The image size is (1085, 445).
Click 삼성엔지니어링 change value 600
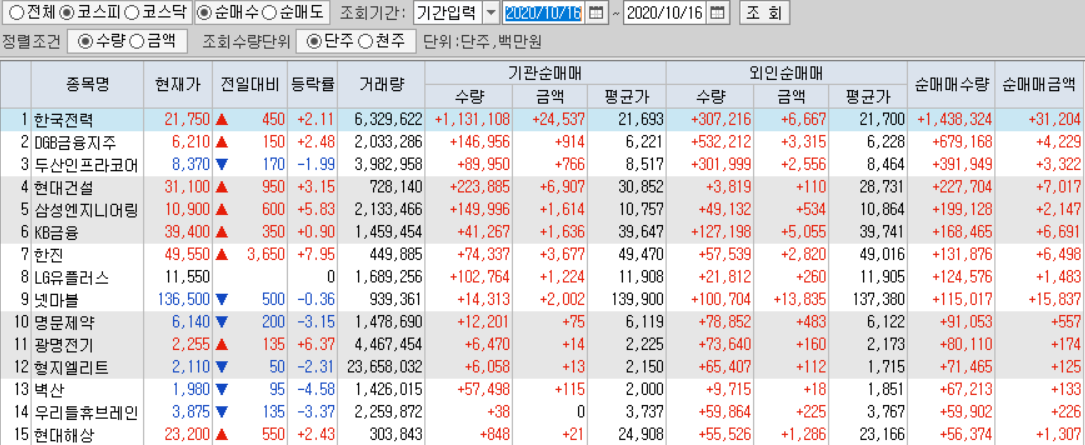(x=273, y=210)
